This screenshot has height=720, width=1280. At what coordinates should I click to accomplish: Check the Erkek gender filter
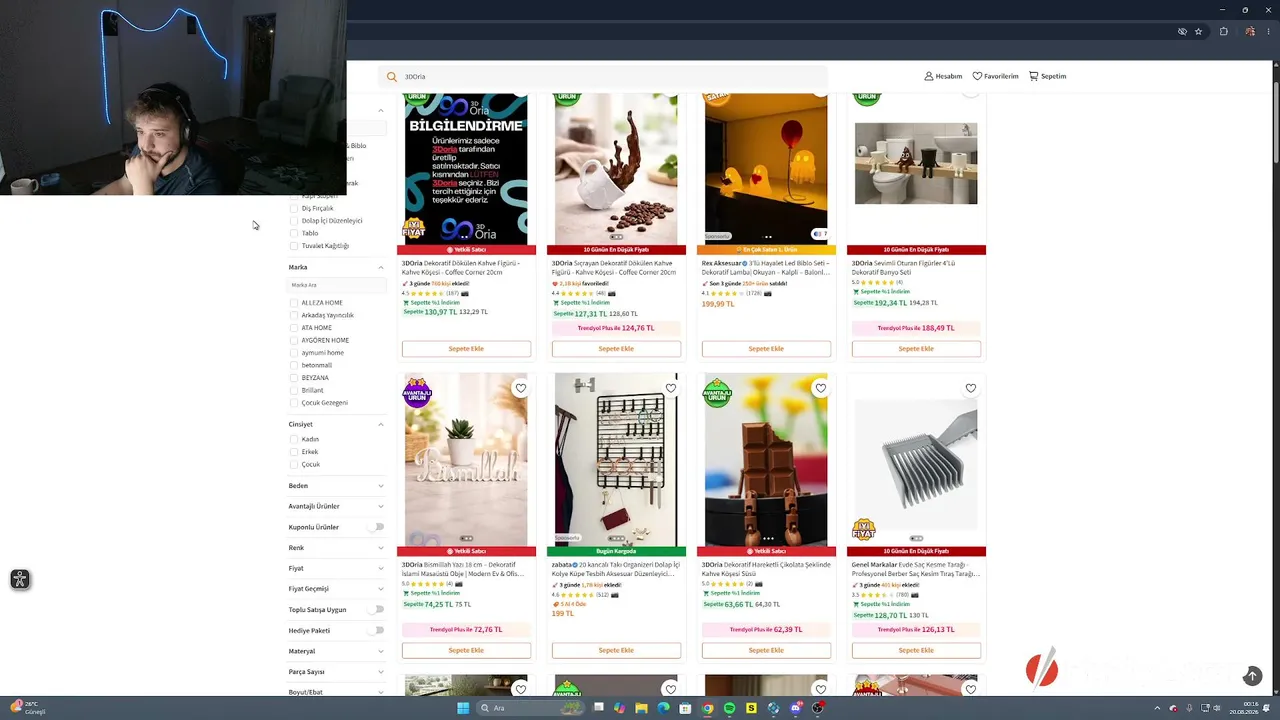pyautogui.click(x=294, y=452)
